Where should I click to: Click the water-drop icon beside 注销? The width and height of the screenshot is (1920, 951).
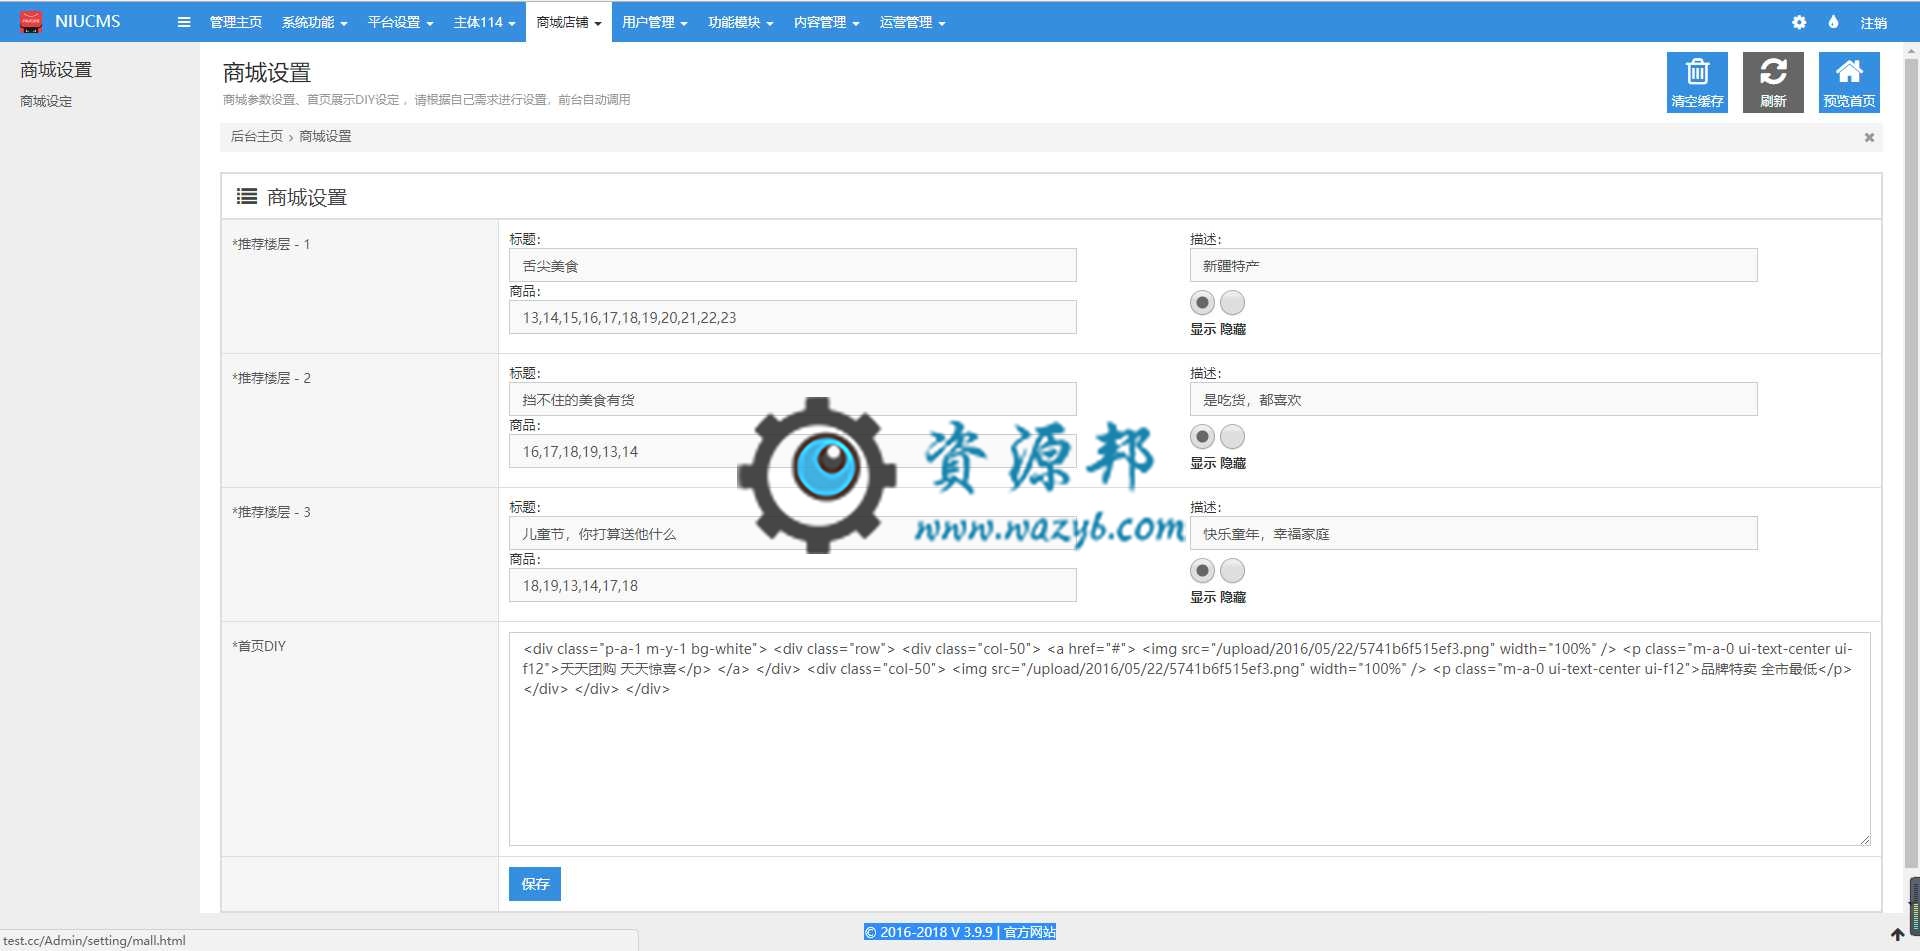(x=1833, y=22)
